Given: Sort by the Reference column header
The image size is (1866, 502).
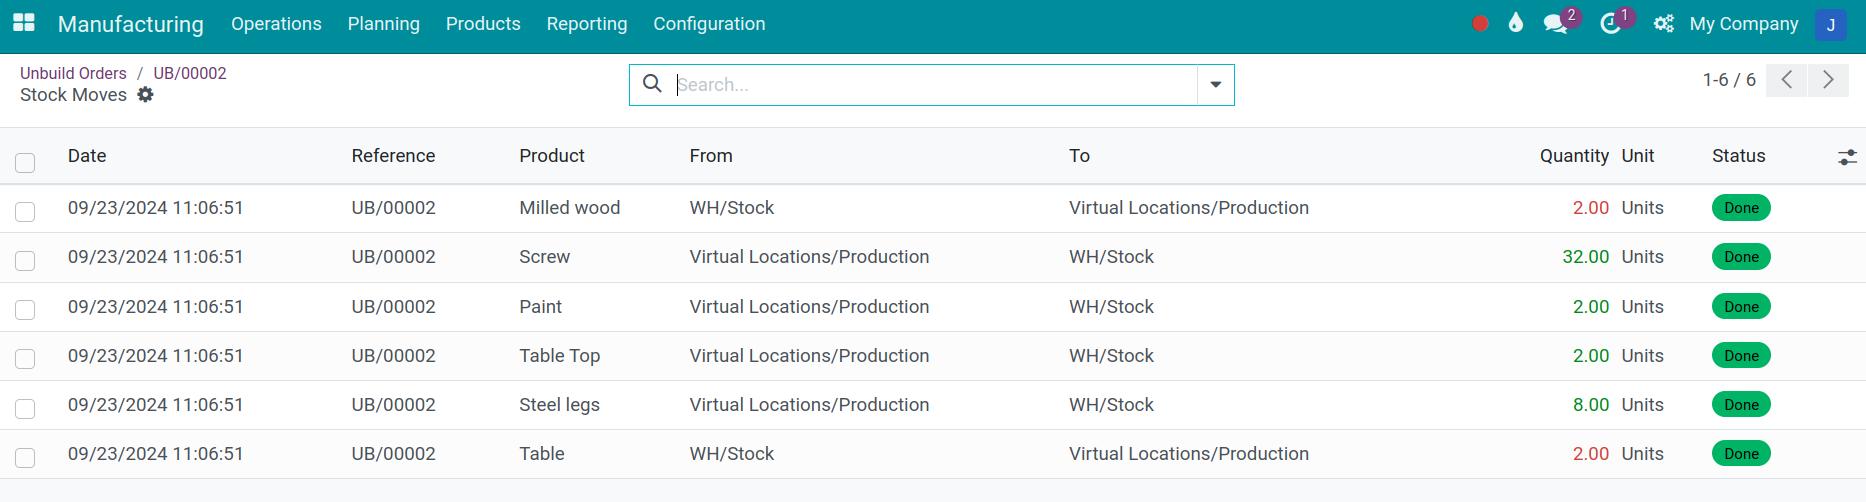Looking at the screenshot, I should [393, 156].
